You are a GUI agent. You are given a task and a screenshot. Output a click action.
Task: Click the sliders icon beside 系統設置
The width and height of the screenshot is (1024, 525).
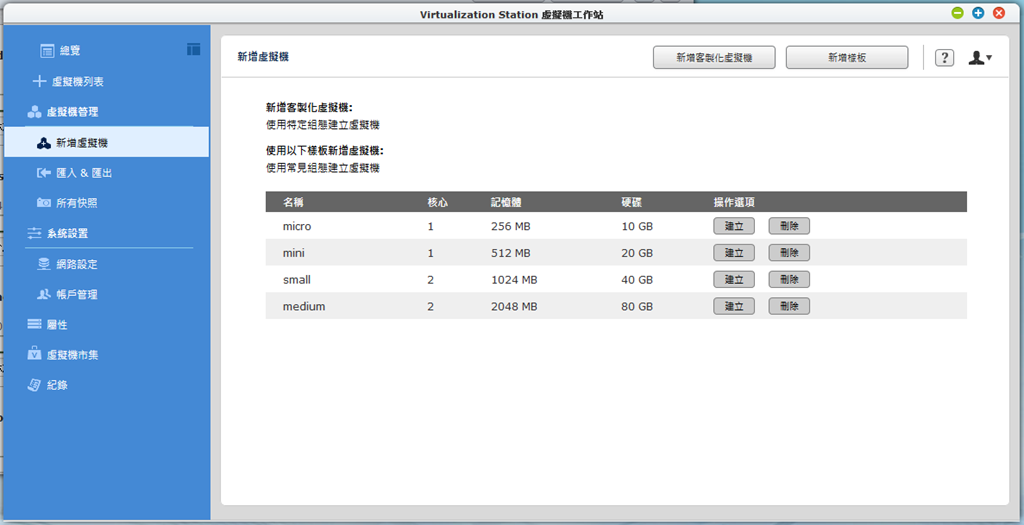[34, 233]
